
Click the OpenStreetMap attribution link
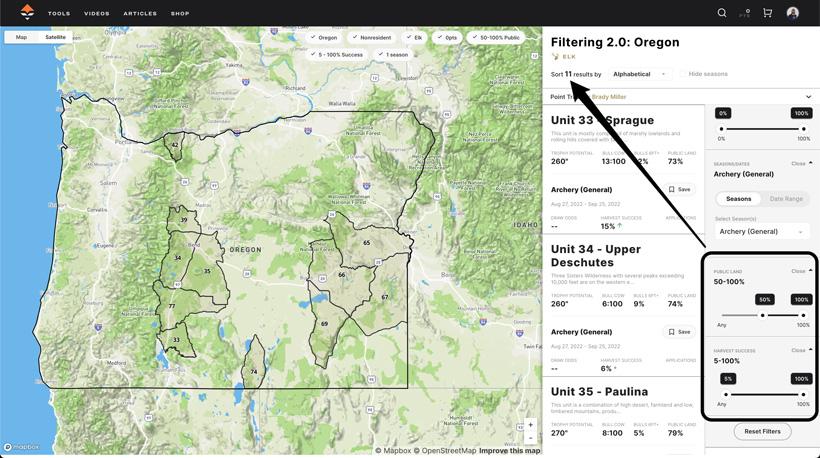tap(445, 451)
